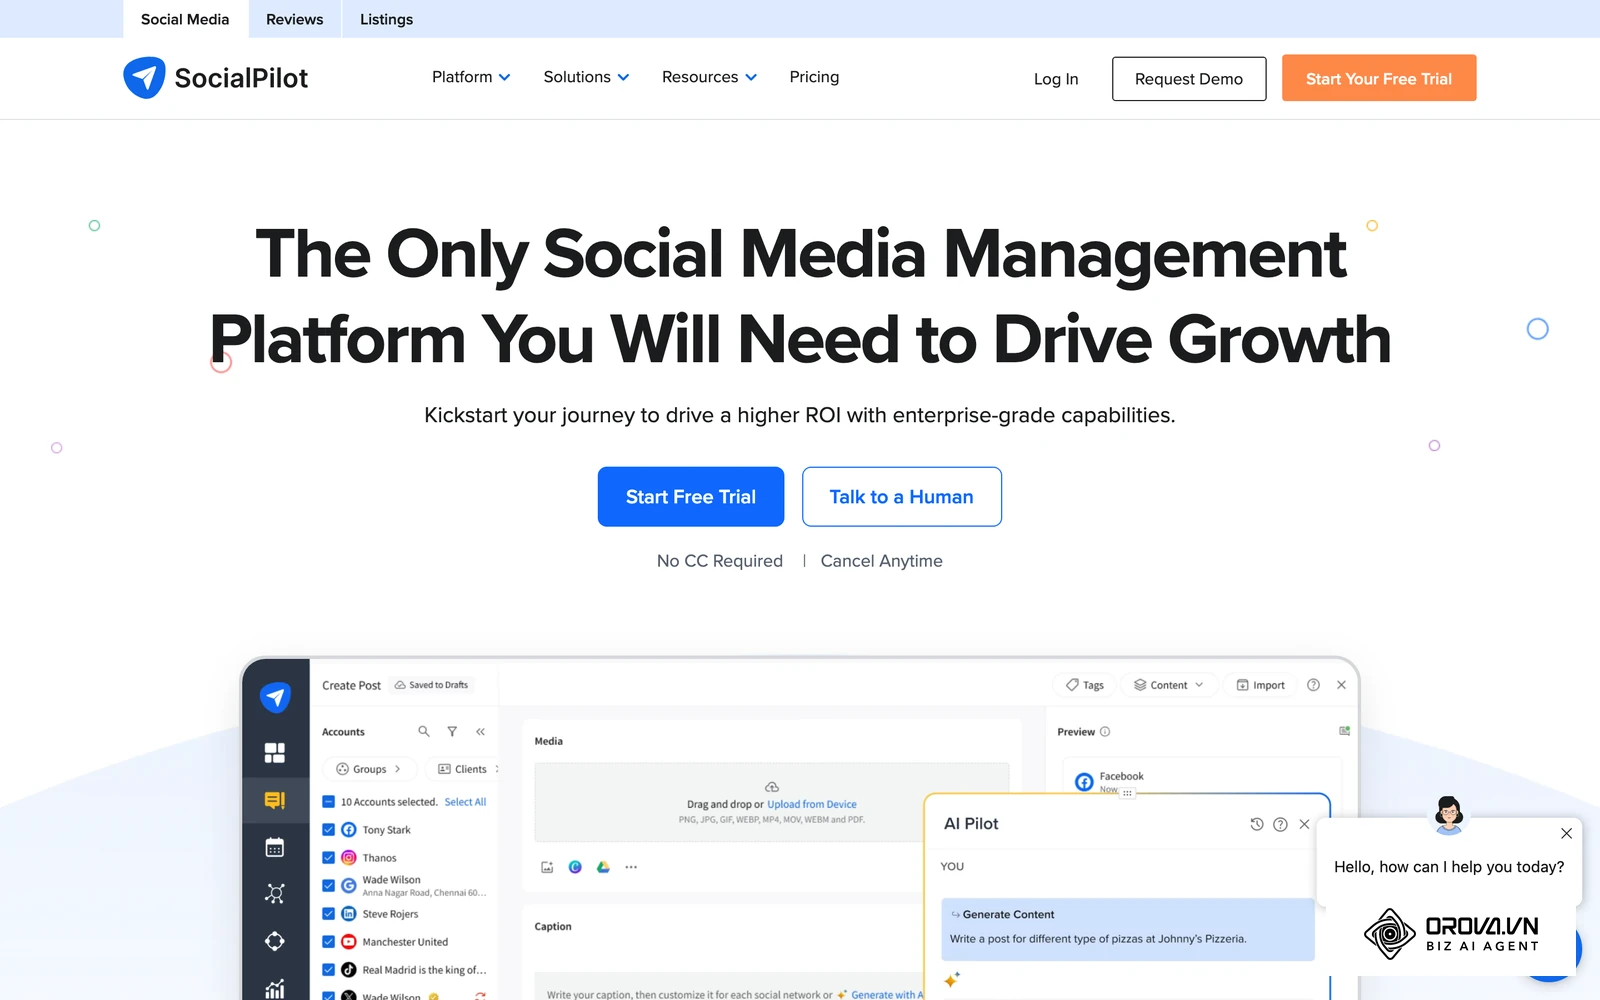Viewport: 1600px width, 1000px height.
Task: Click the filter funnel icon beside Accounts
Action: (x=452, y=732)
